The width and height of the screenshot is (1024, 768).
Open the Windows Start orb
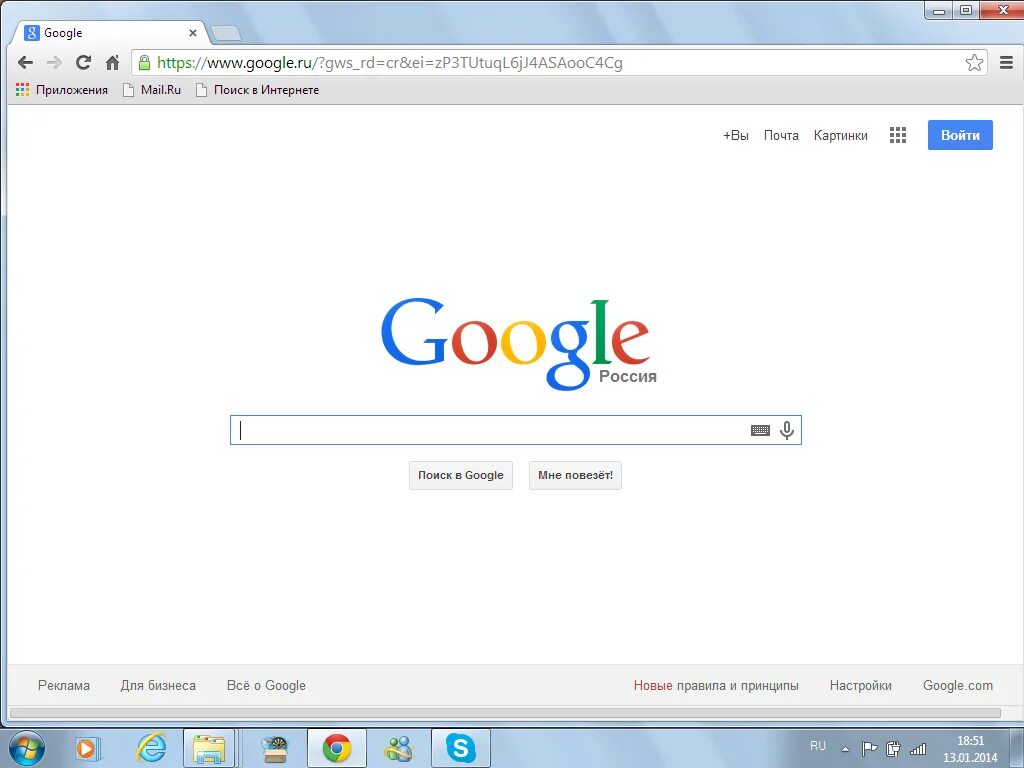coord(27,748)
